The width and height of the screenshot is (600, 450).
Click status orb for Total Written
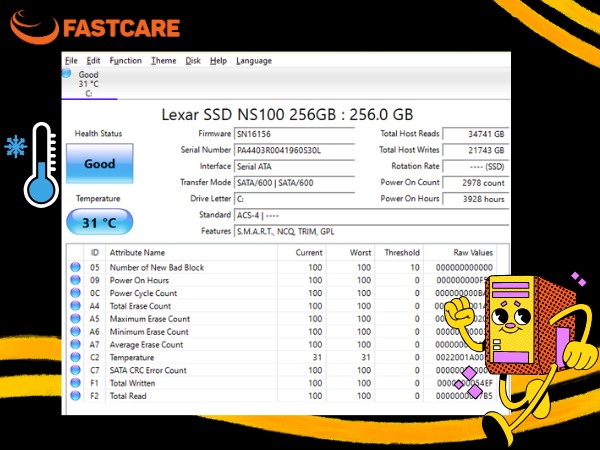point(75,383)
